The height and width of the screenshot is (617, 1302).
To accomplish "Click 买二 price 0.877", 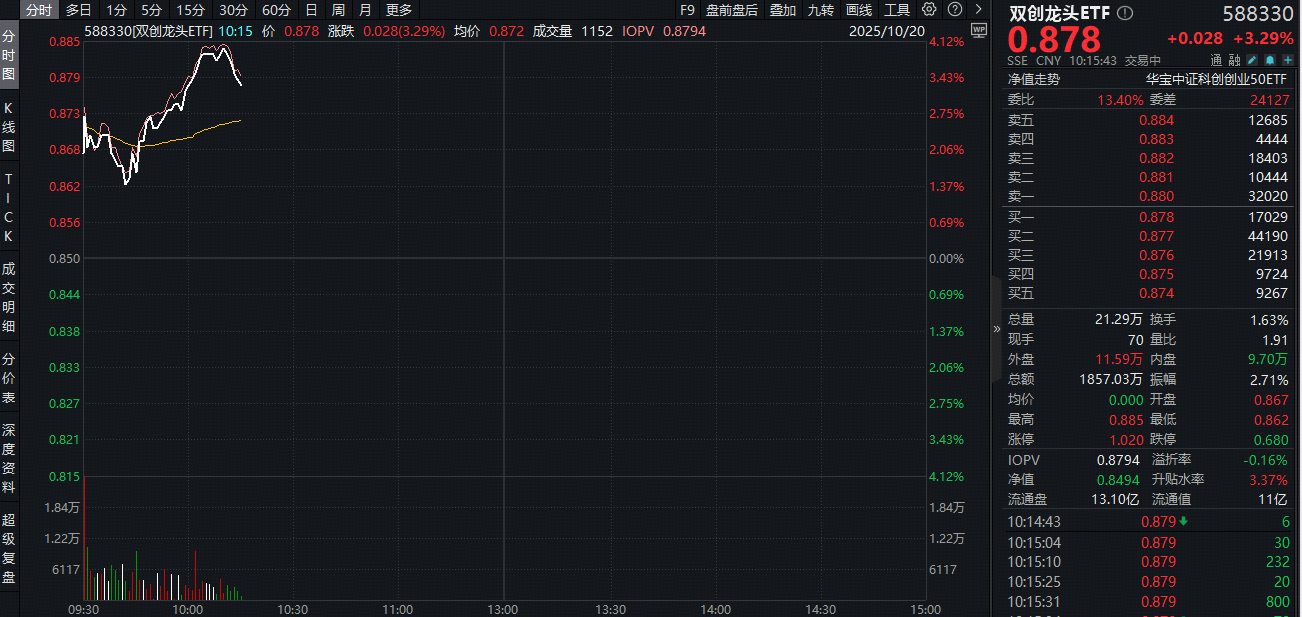I will coord(1157,236).
